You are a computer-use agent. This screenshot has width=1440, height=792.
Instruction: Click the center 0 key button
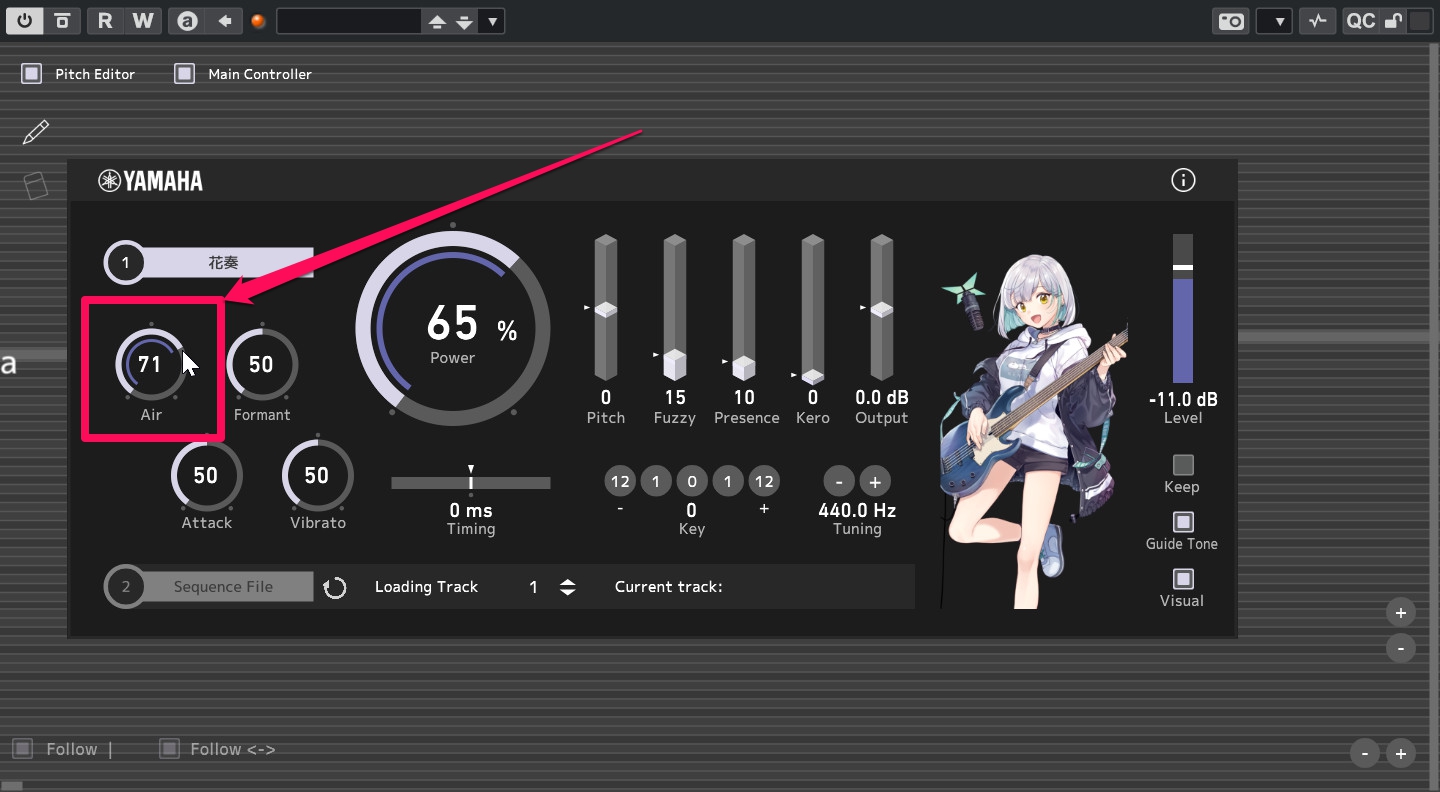(692, 482)
